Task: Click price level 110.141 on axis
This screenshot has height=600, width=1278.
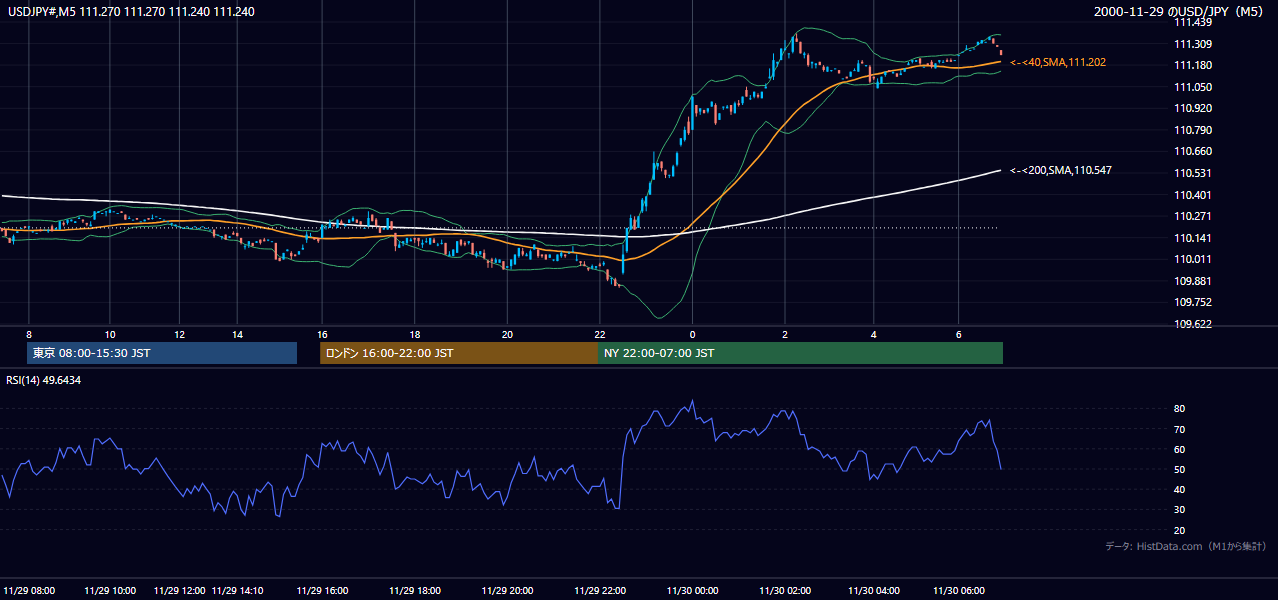Action: (x=1193, y=238)
